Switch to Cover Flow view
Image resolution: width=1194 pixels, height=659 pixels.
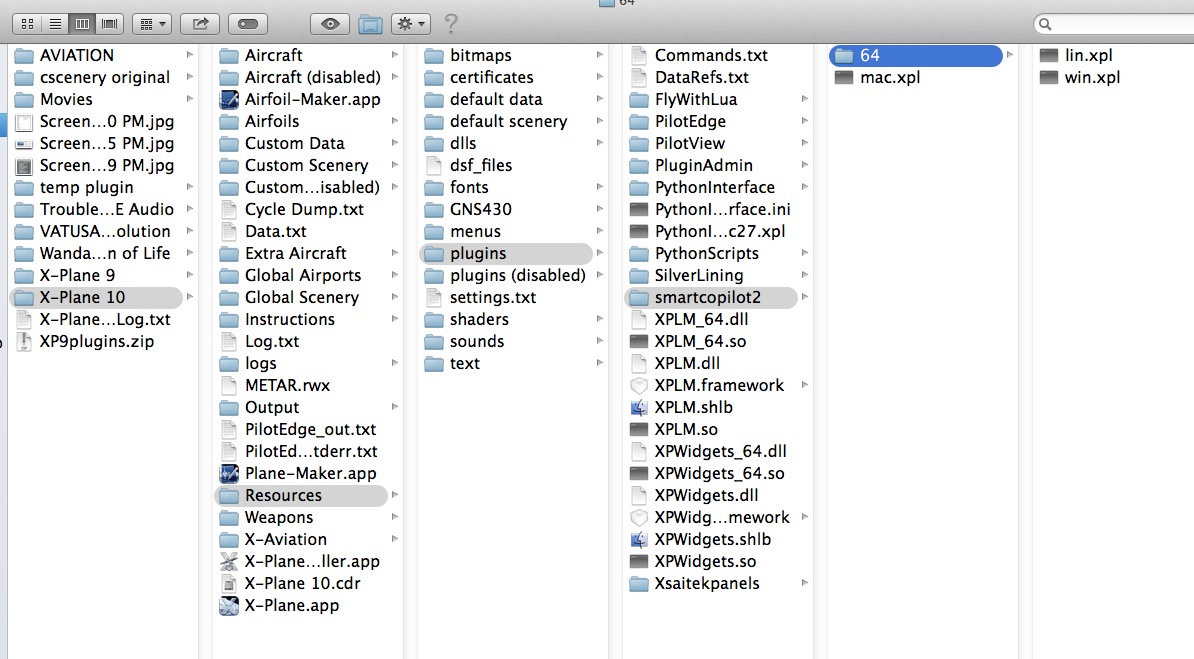[109, 22]
